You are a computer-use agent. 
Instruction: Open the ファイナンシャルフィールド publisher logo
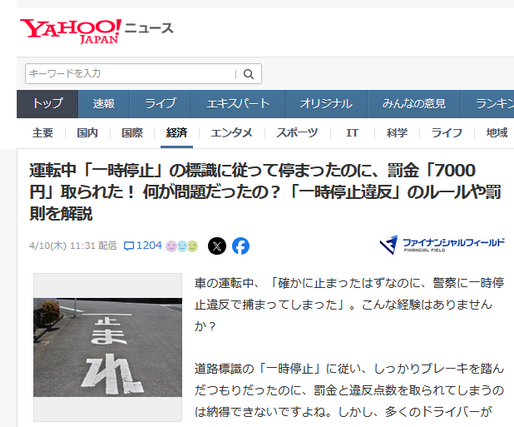point(442,245)
